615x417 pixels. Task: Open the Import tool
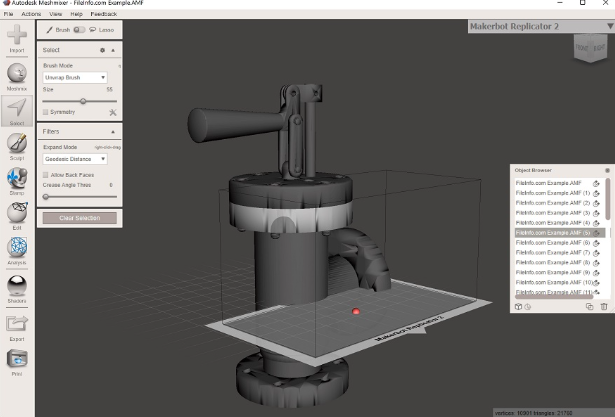(x=17, y=38)
